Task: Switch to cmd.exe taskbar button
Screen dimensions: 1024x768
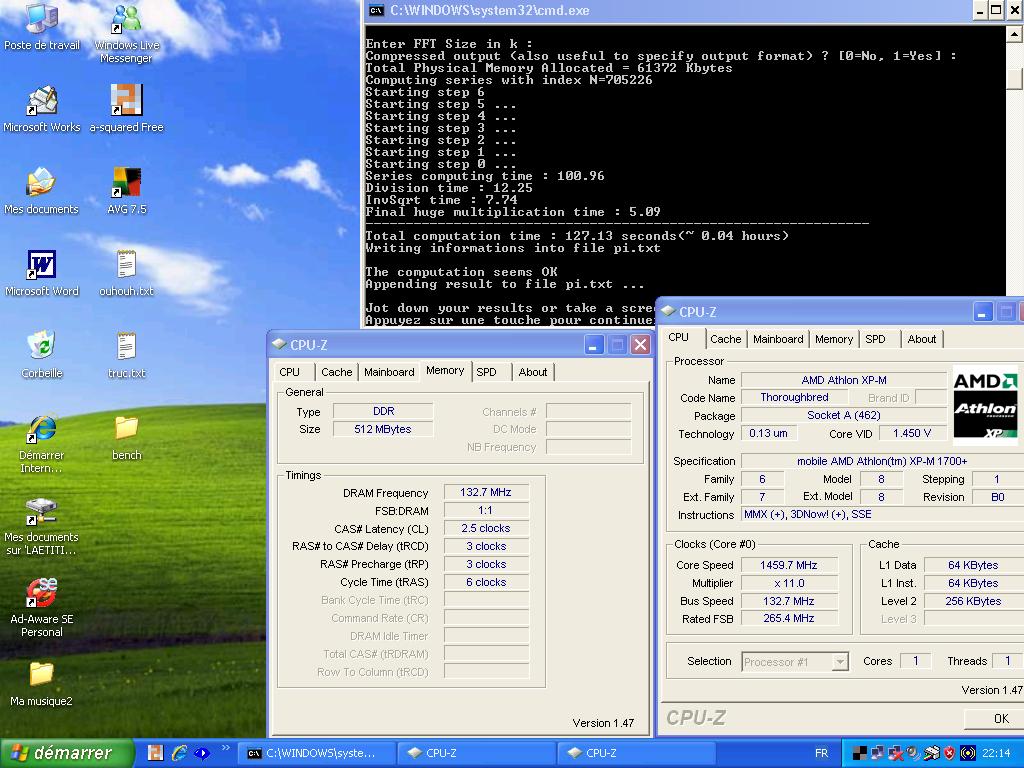Action: click(x=316, y=753)
